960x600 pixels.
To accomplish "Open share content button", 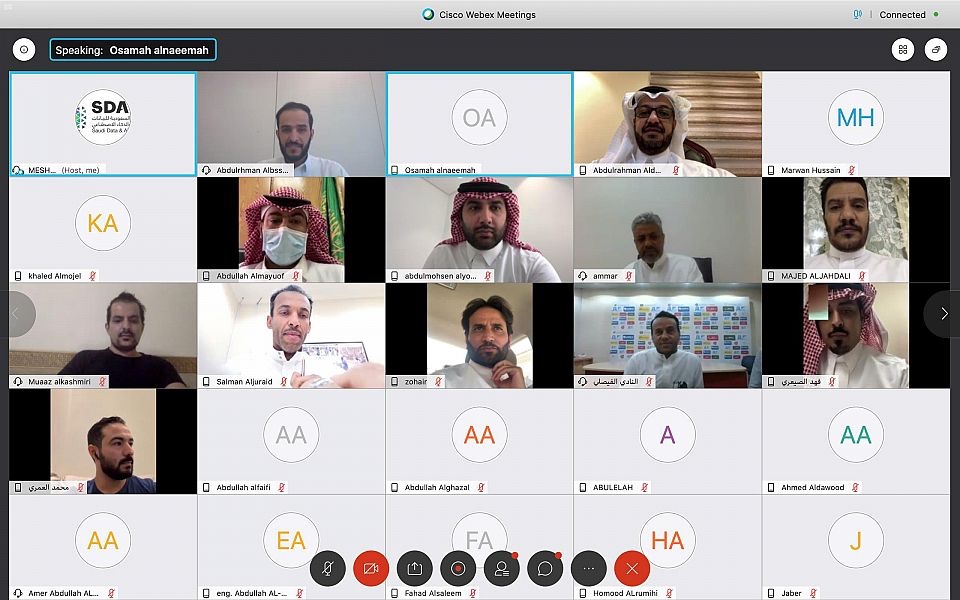I will pos(414,568).
